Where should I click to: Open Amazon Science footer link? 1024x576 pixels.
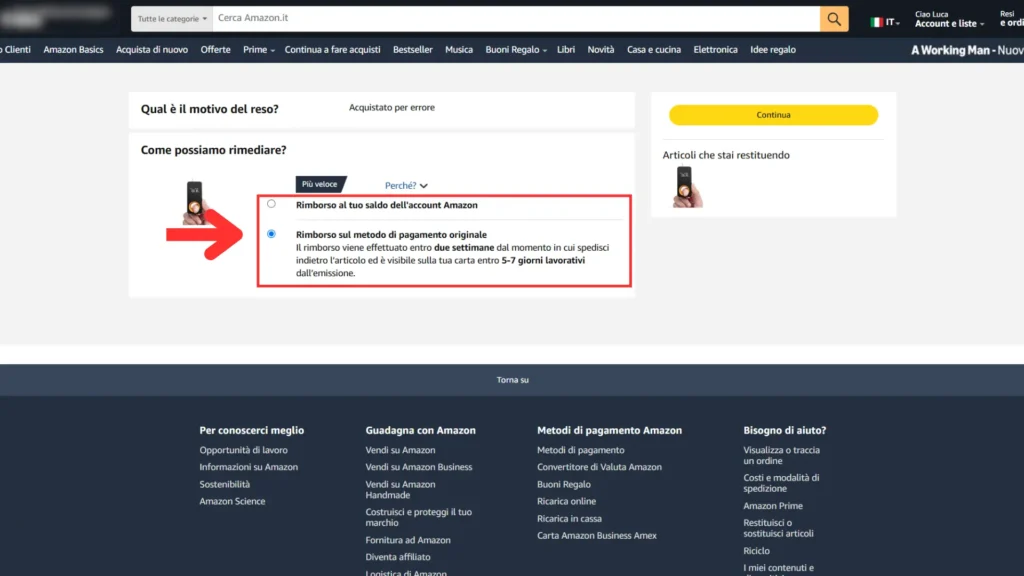(232, 501)
